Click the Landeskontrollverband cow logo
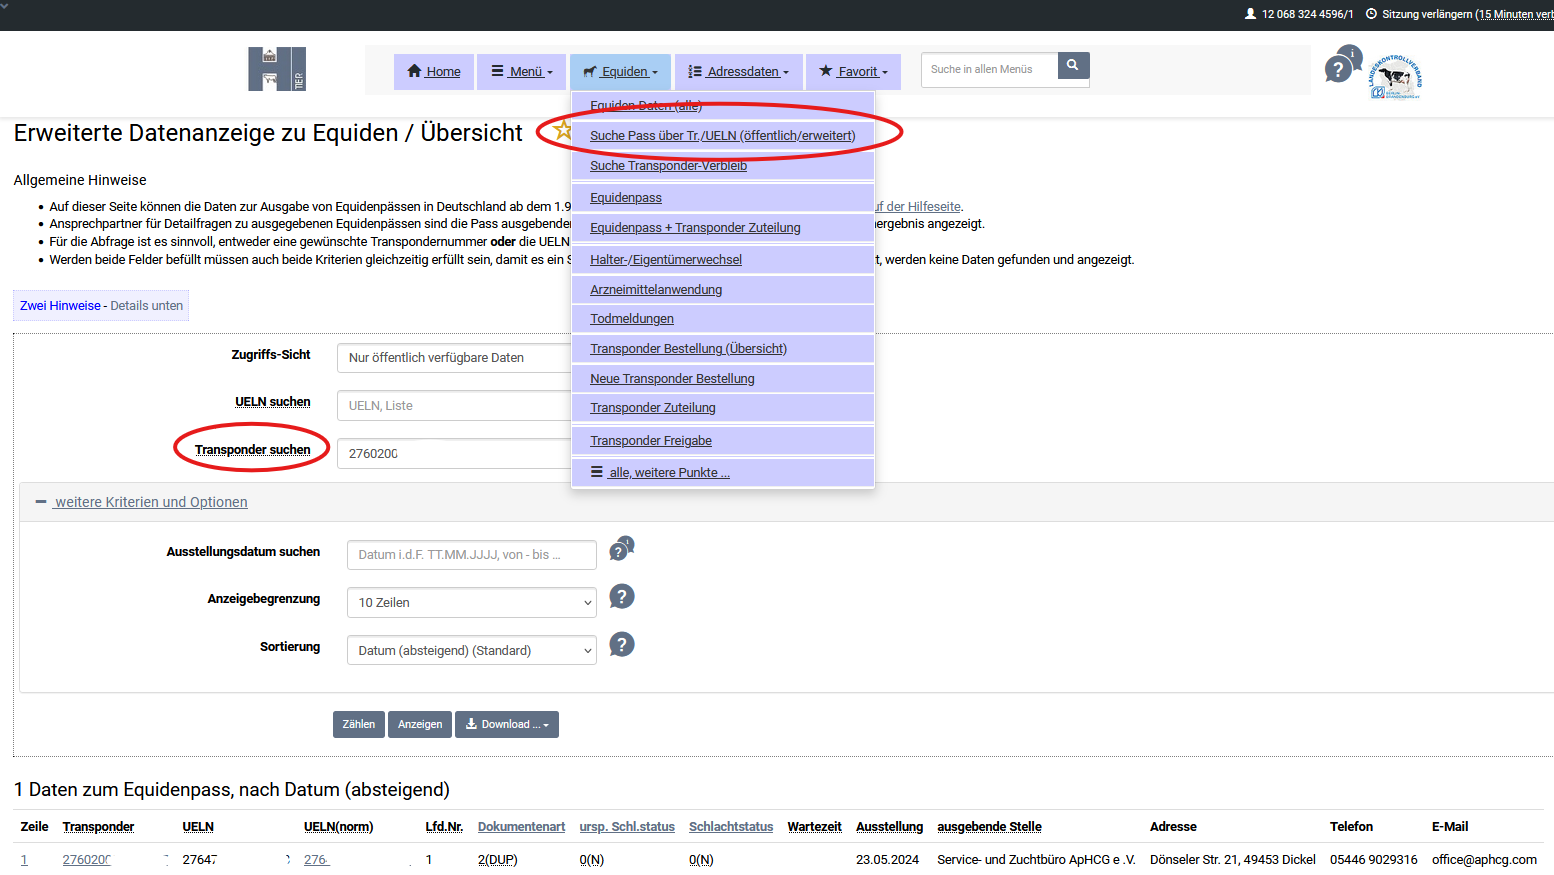The width and height of the screenshot is (1554, 875). coord(1395,77)
